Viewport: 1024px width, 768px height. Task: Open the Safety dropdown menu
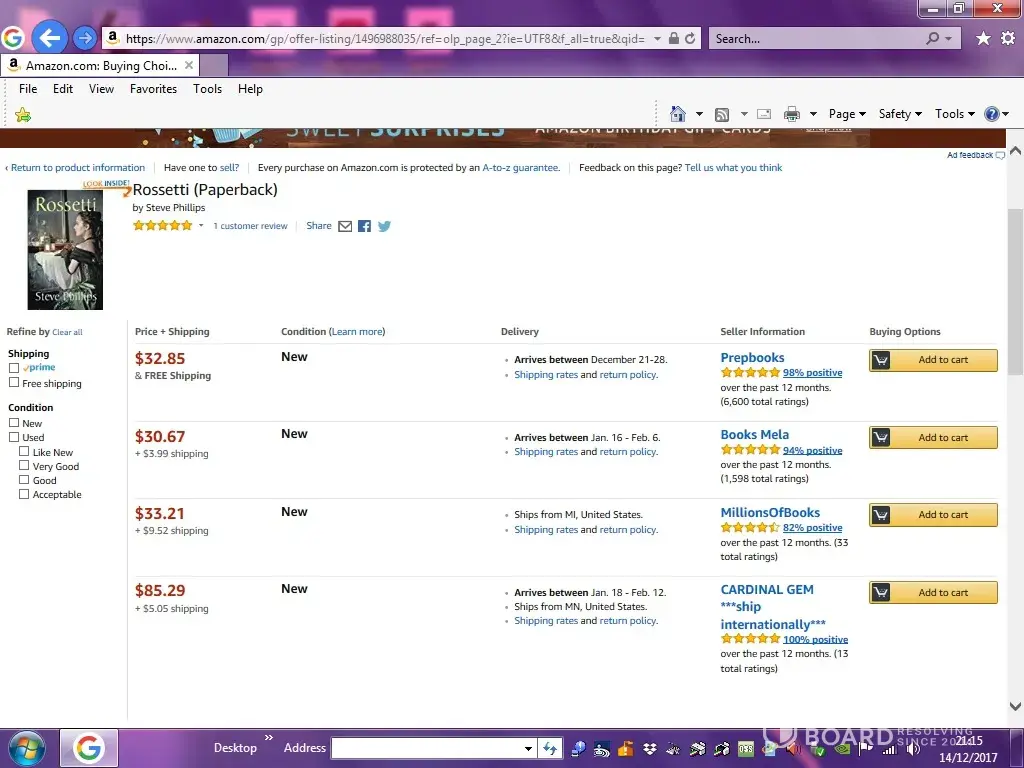tap(900, 114)
